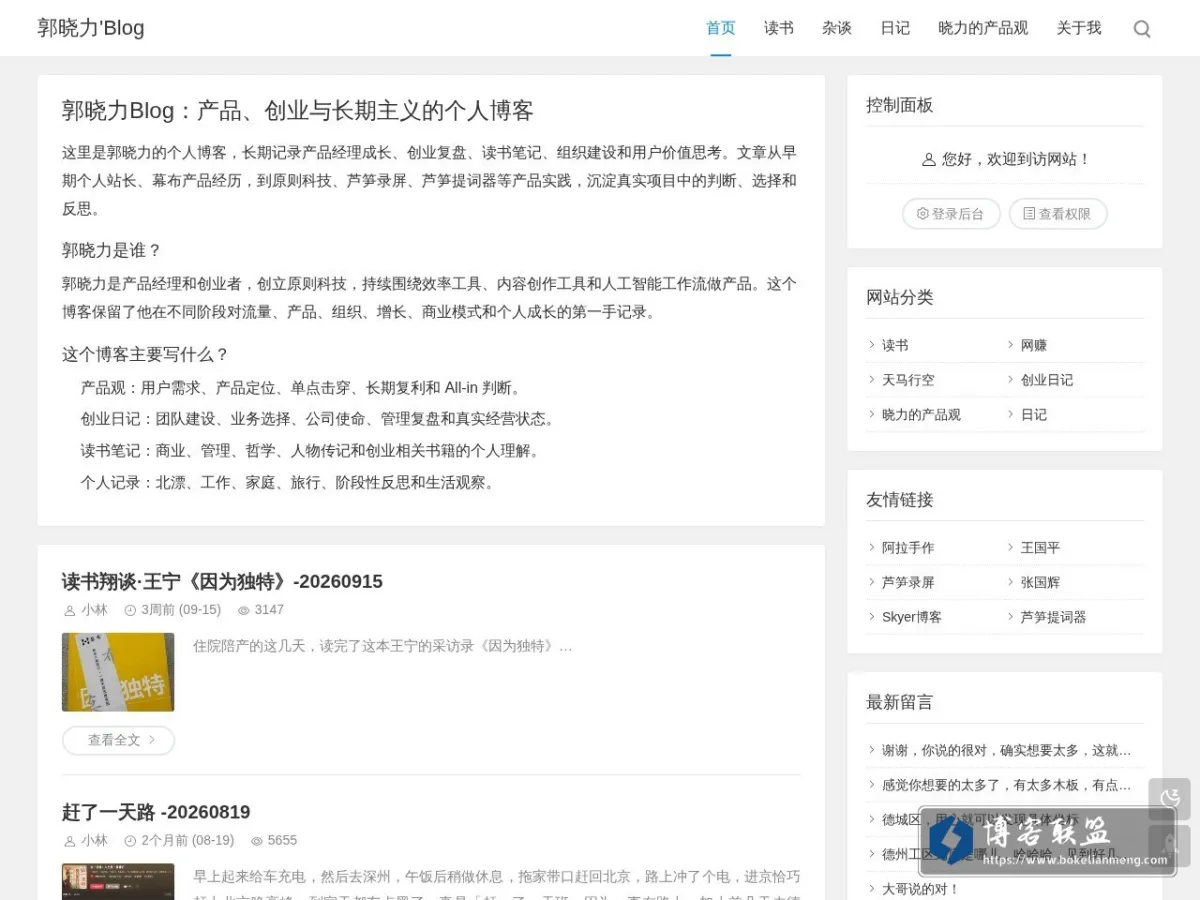Click 查看全文 under the 因为独特 post
1200x900 pixels.
pyautogui.click(x=118, y=740)
